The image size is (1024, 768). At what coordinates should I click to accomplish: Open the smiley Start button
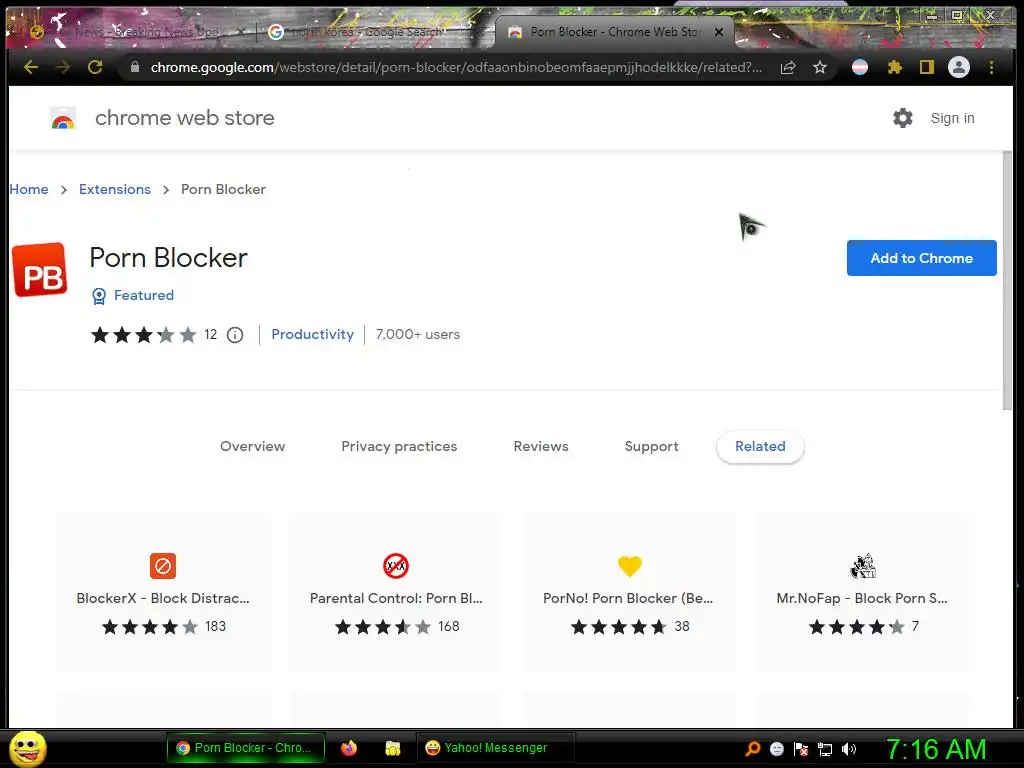tap(27, 748)
